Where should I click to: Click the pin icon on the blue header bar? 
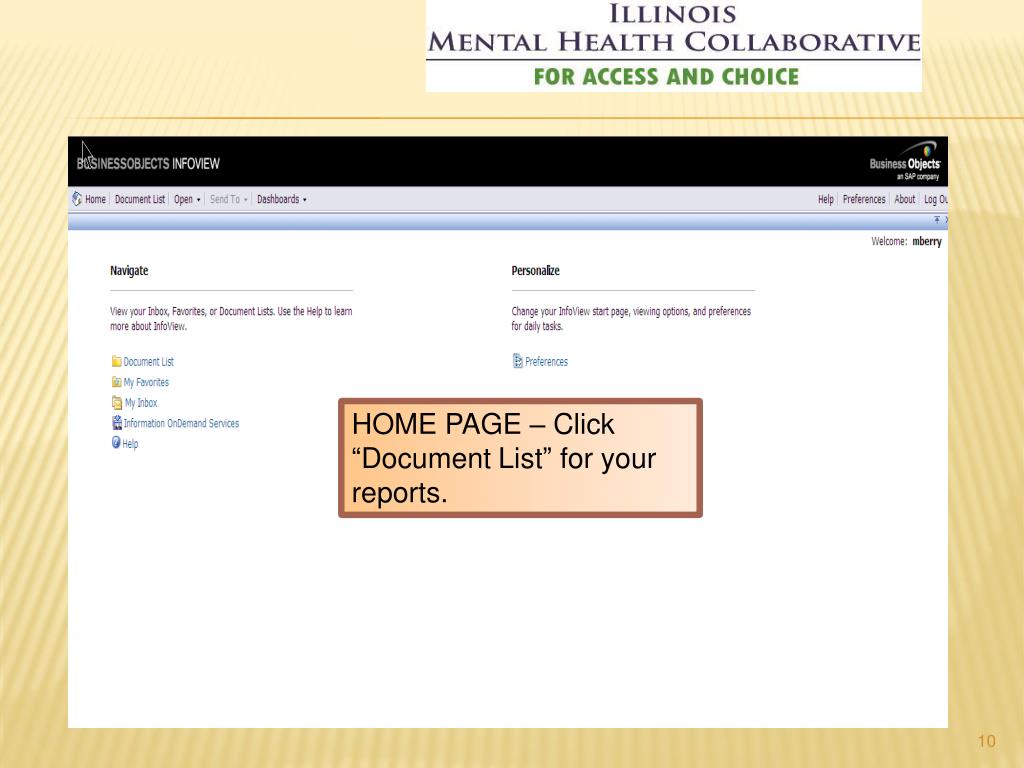point(937,220)
